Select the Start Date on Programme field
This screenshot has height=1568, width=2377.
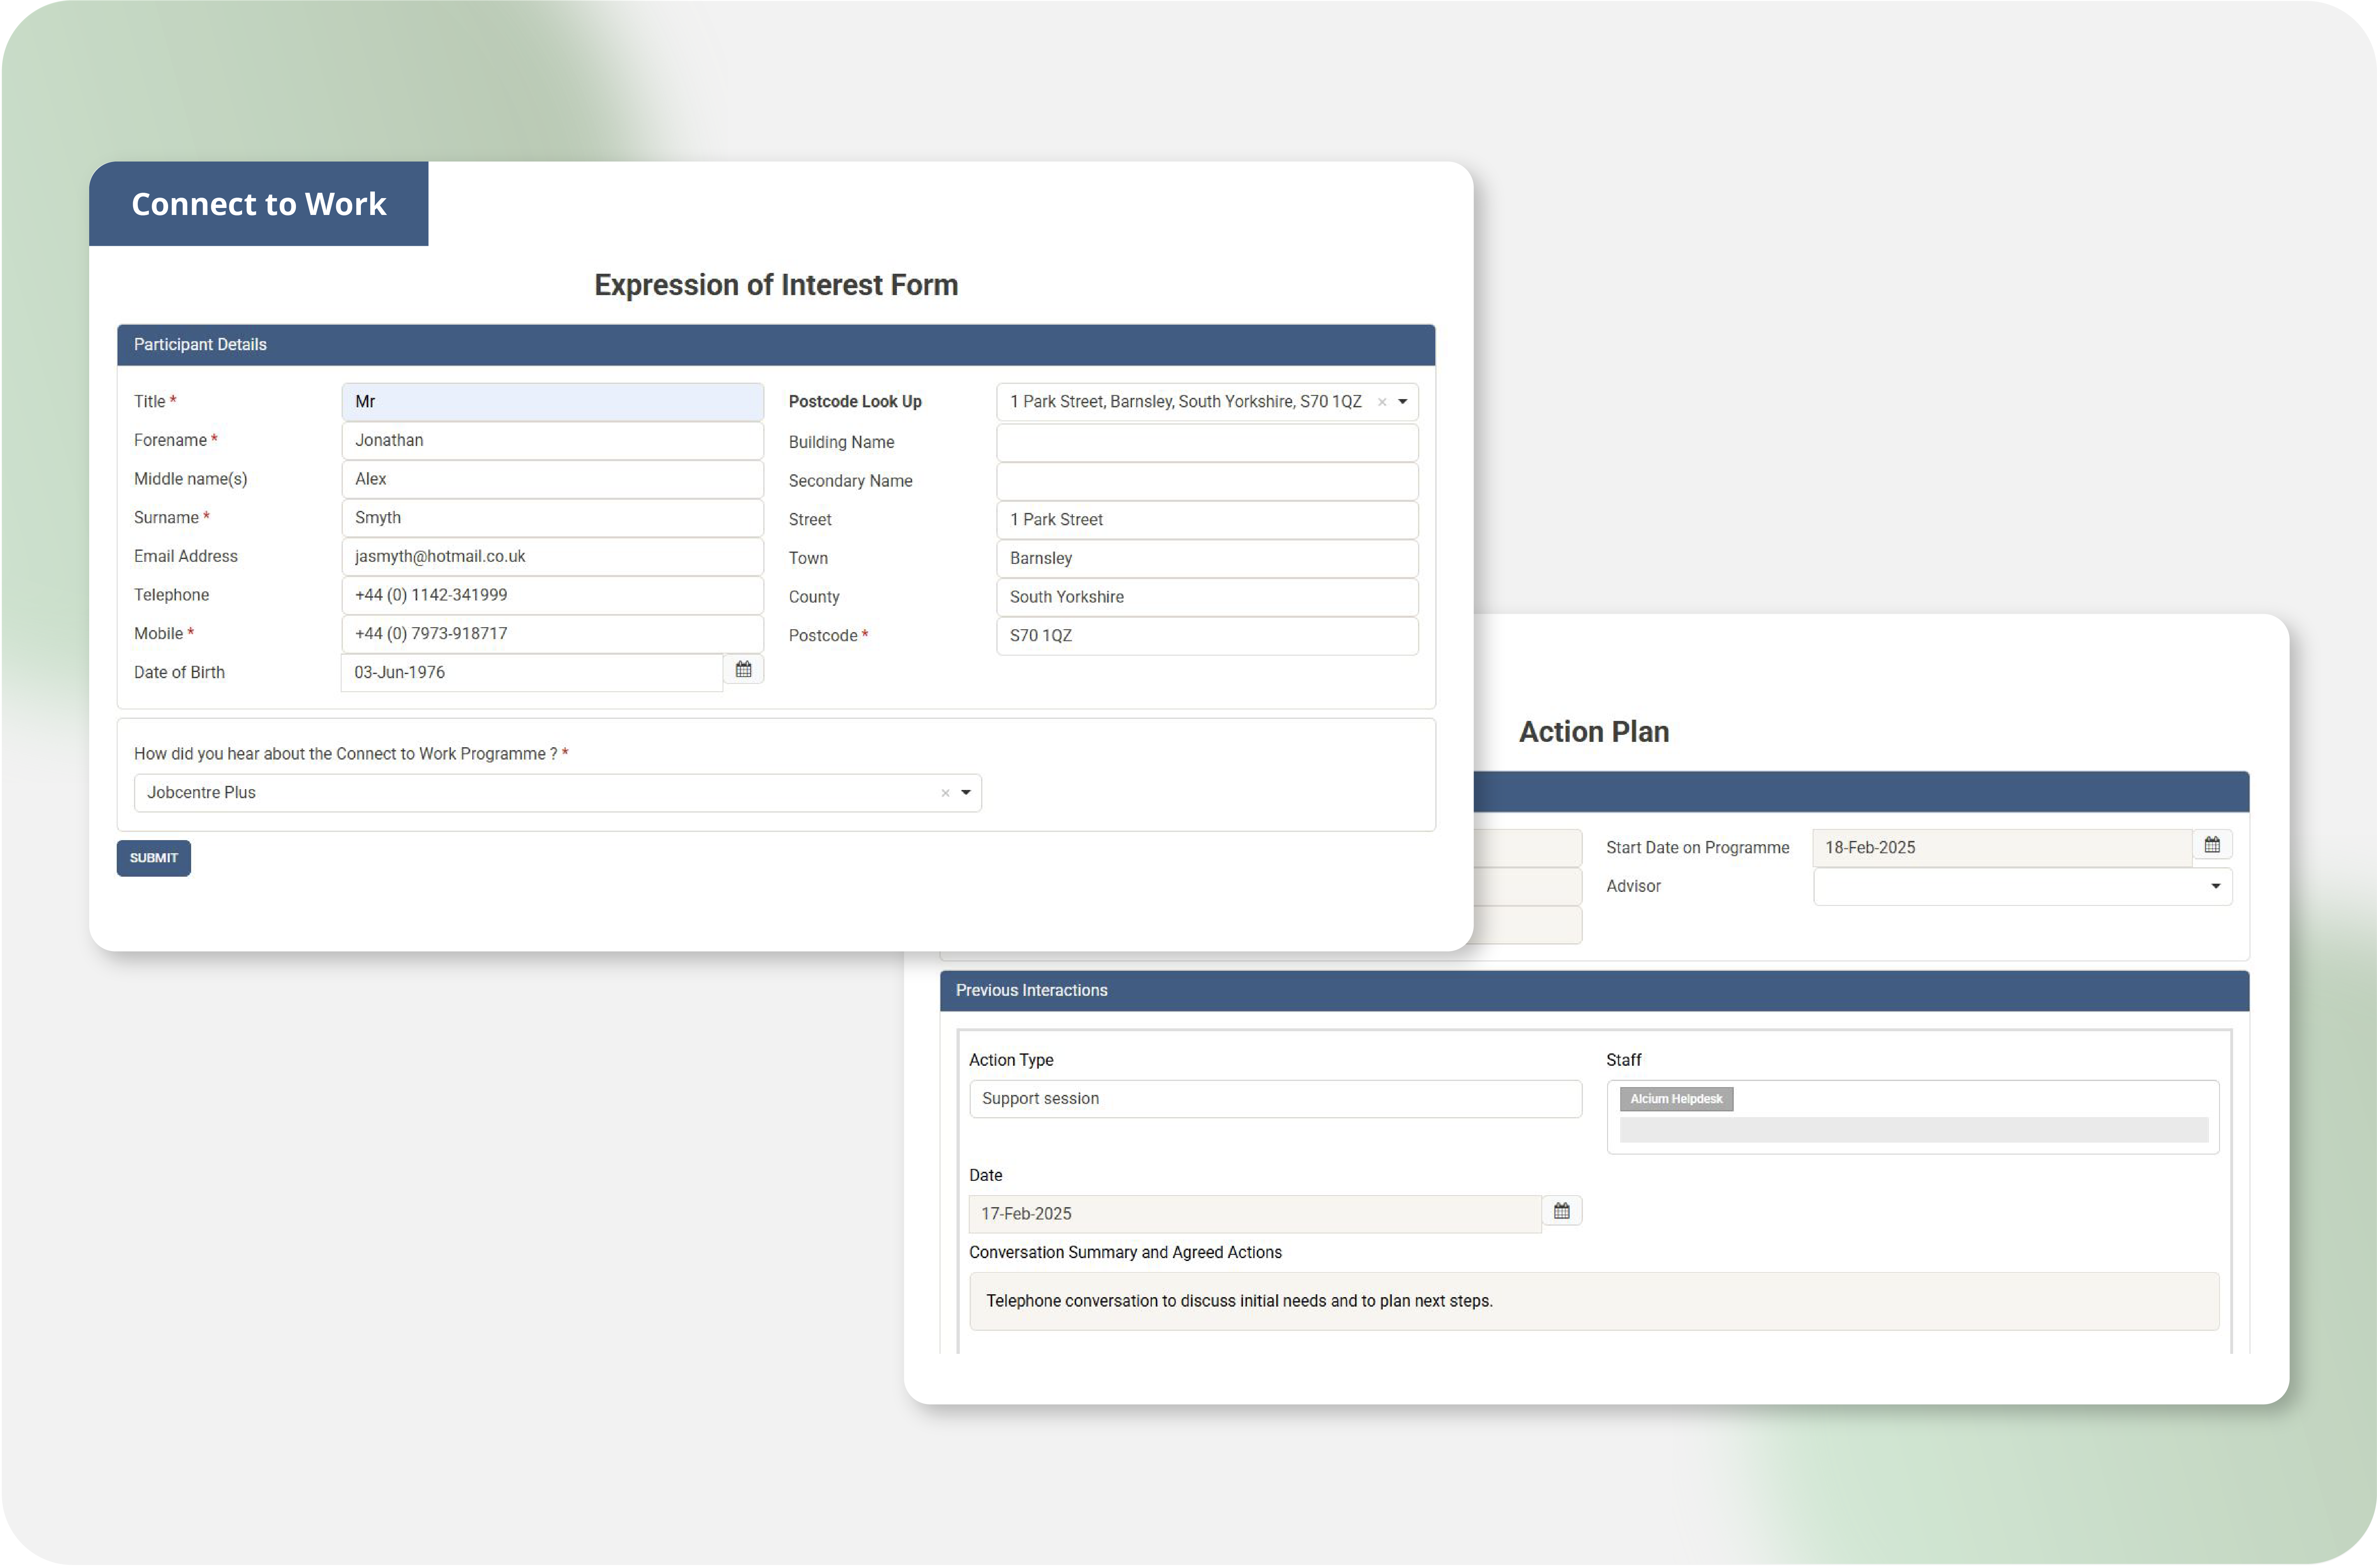point(2002,848)
